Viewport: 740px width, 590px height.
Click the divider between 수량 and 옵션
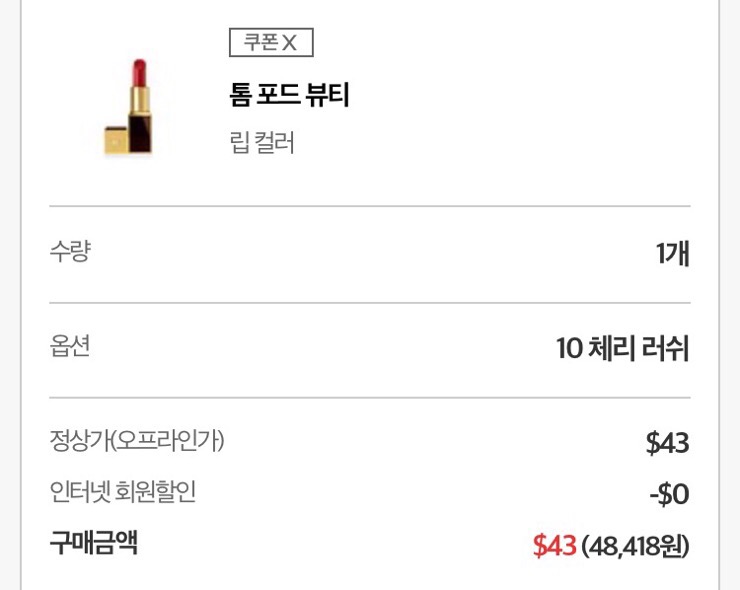tap(370, 302)
